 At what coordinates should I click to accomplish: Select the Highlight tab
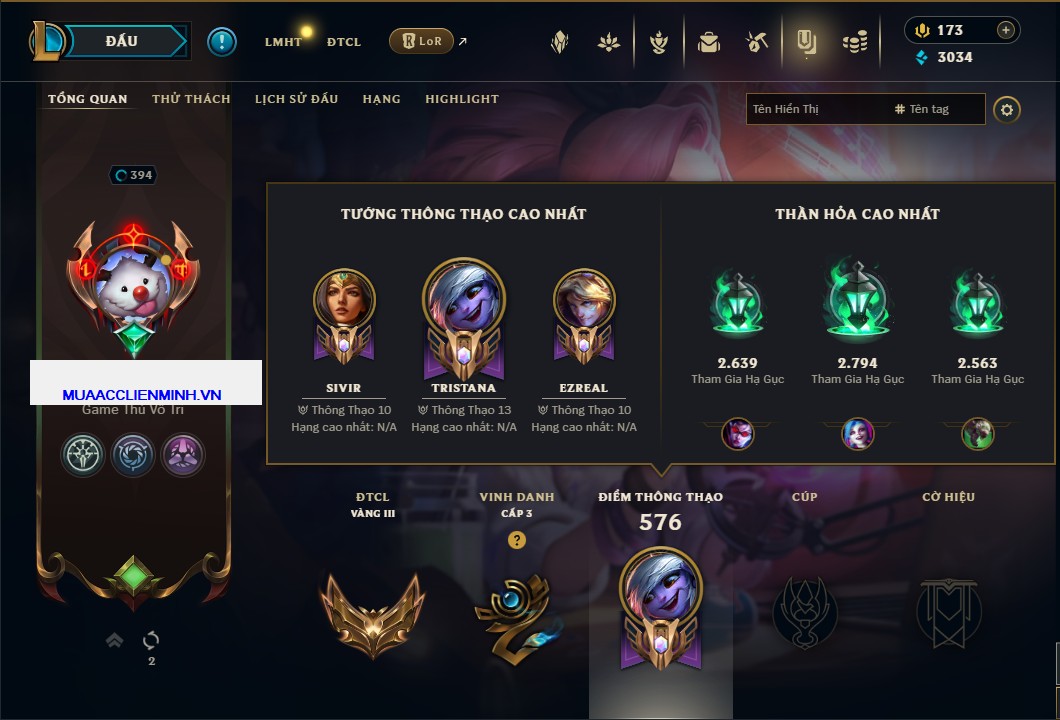coord(462,99)
